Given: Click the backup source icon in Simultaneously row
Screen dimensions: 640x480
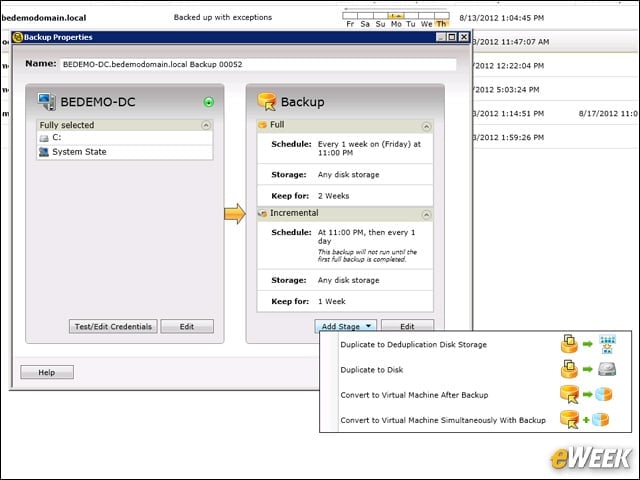Looking at the screenshot, I should click(x=569, y=420).
